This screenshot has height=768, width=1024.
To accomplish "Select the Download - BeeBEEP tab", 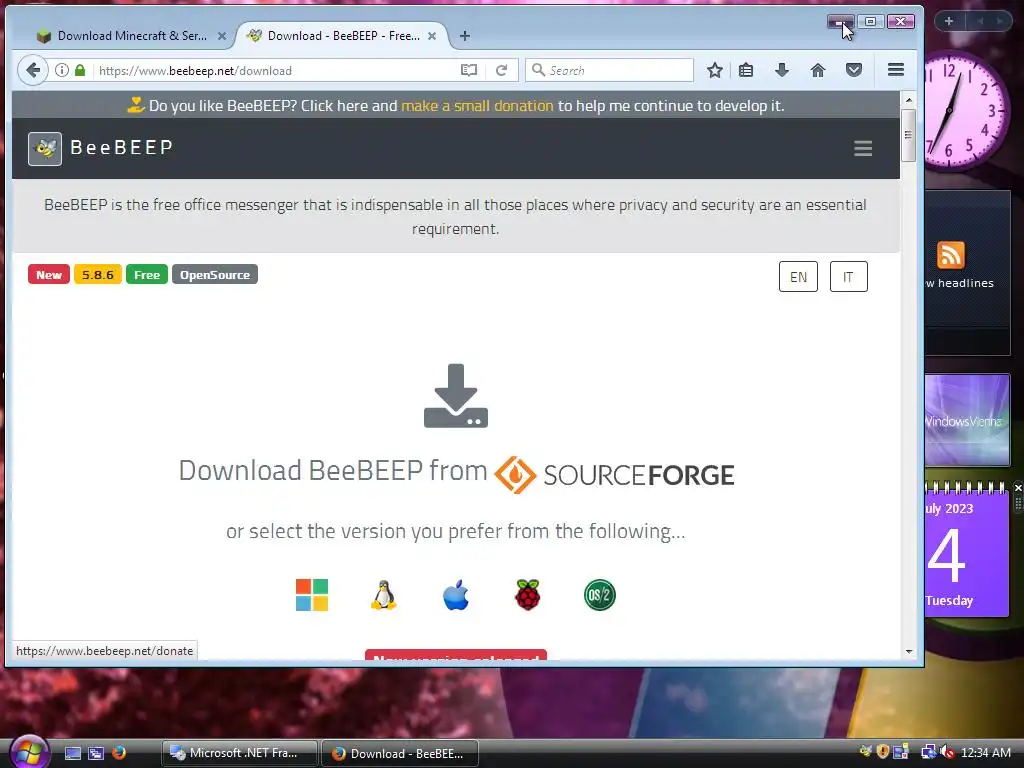I will click(342, 36).
